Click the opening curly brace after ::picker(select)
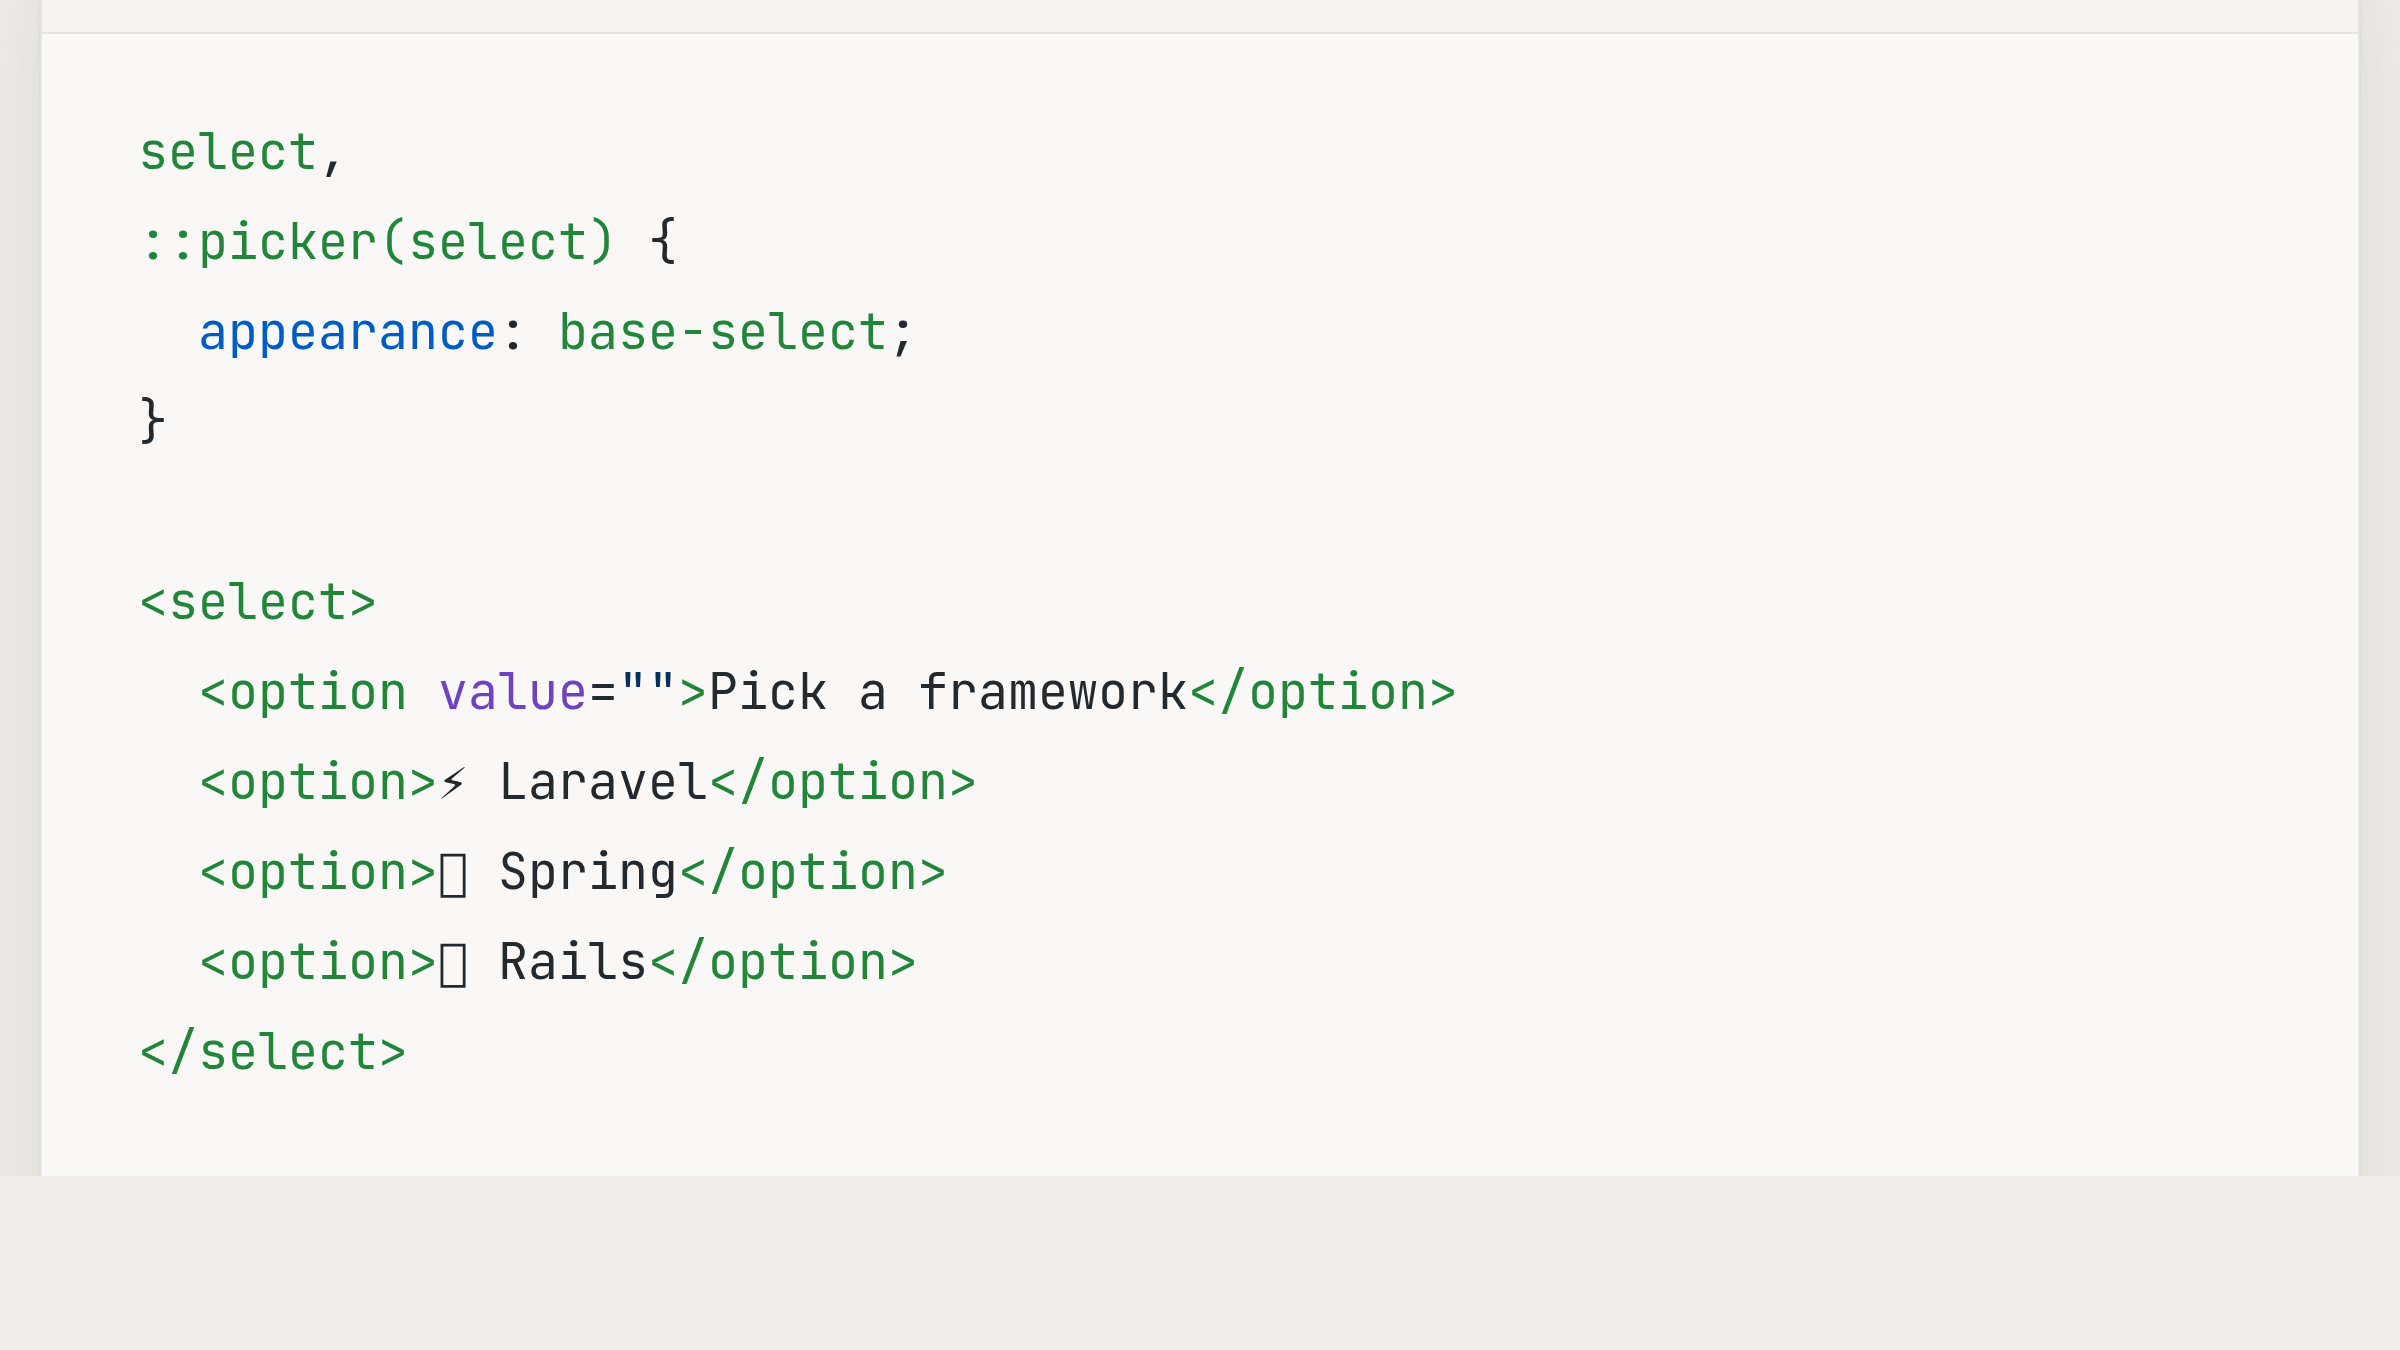 coord(663,242)
